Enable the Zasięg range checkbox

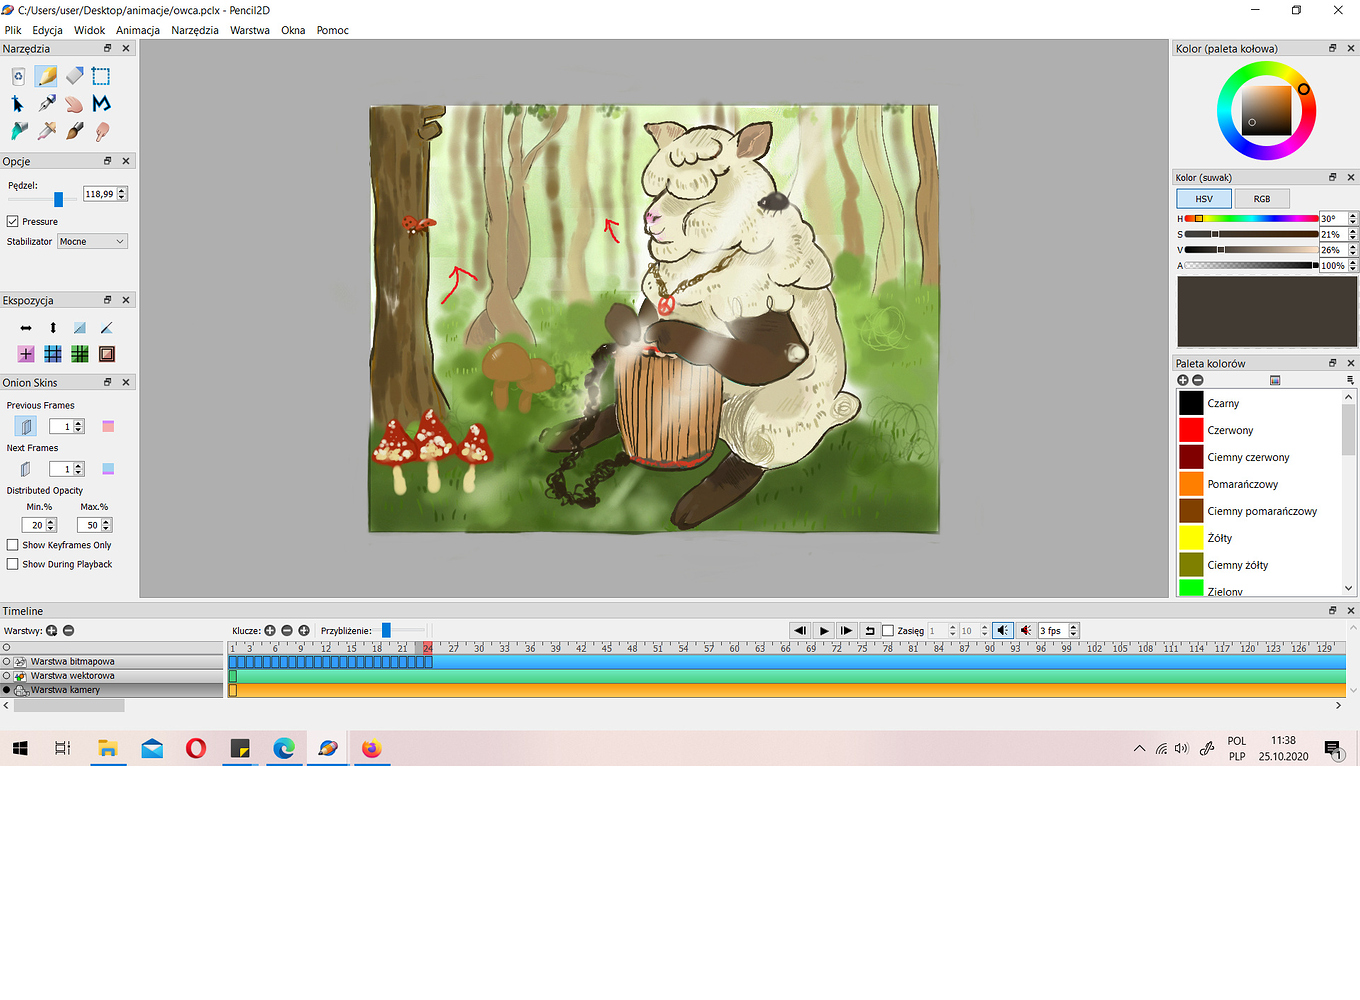(x=887, y=631)
